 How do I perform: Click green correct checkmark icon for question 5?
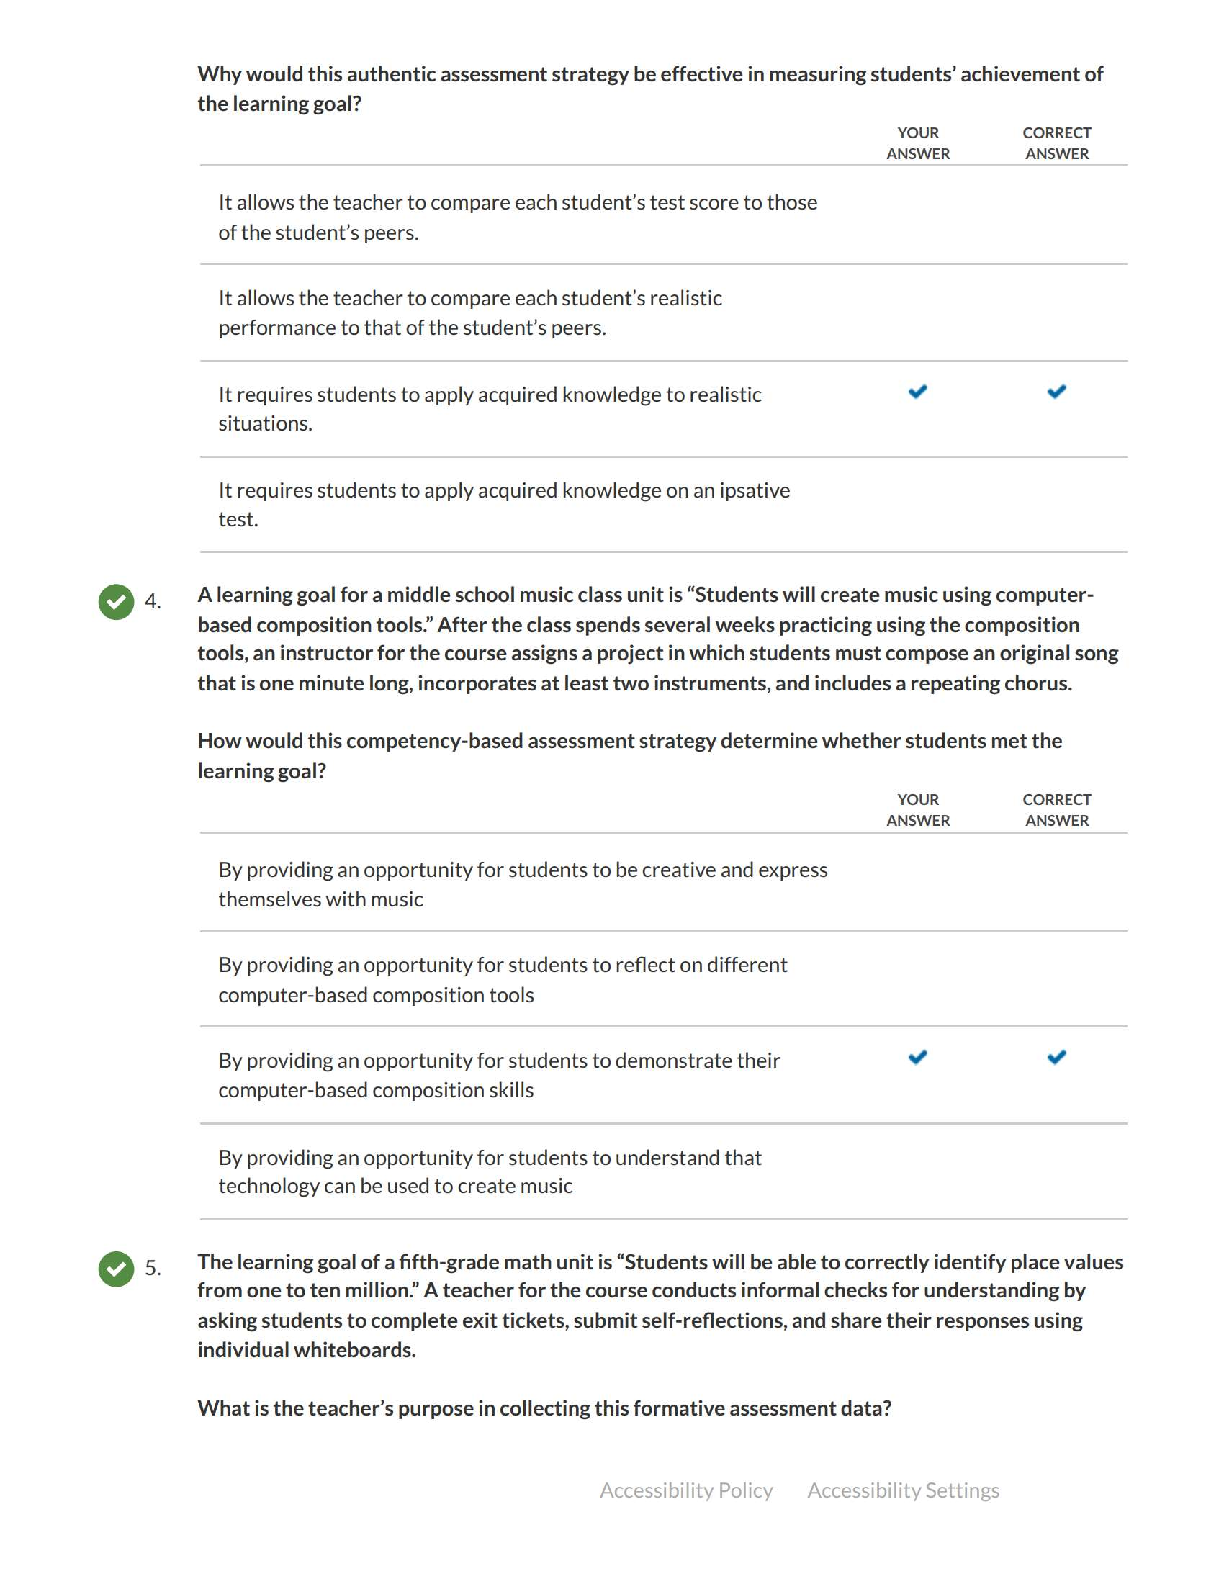(116, 1268)
